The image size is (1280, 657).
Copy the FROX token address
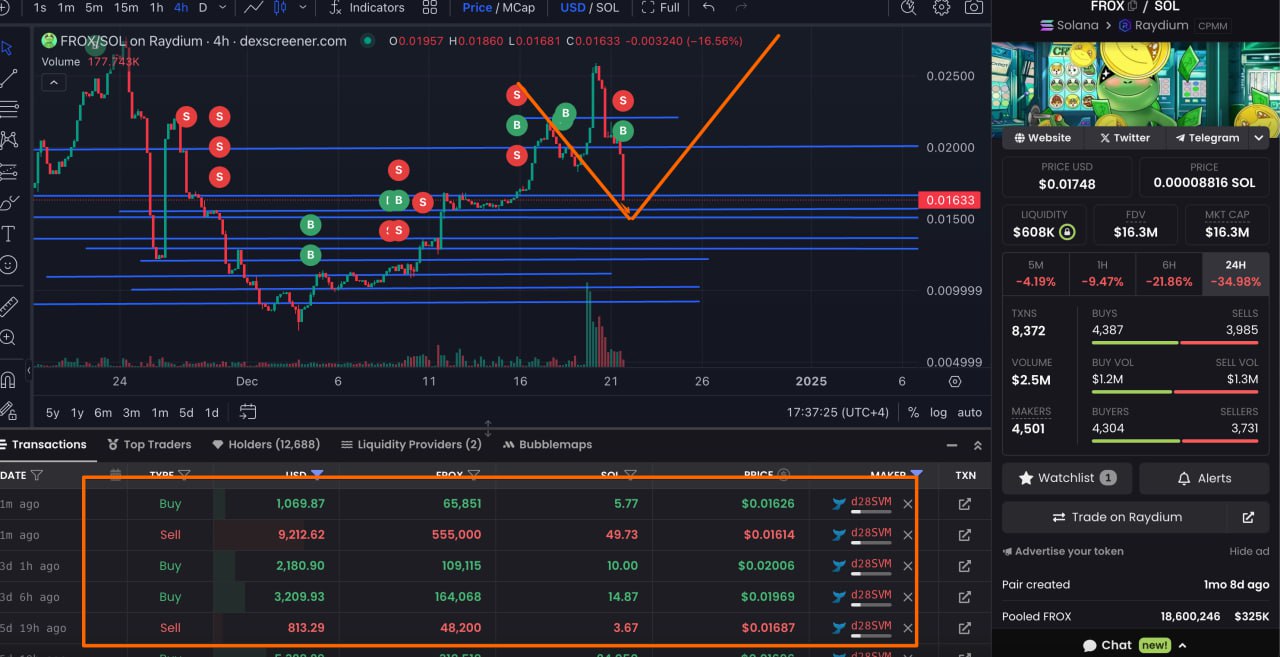(x=1132, y=6)
